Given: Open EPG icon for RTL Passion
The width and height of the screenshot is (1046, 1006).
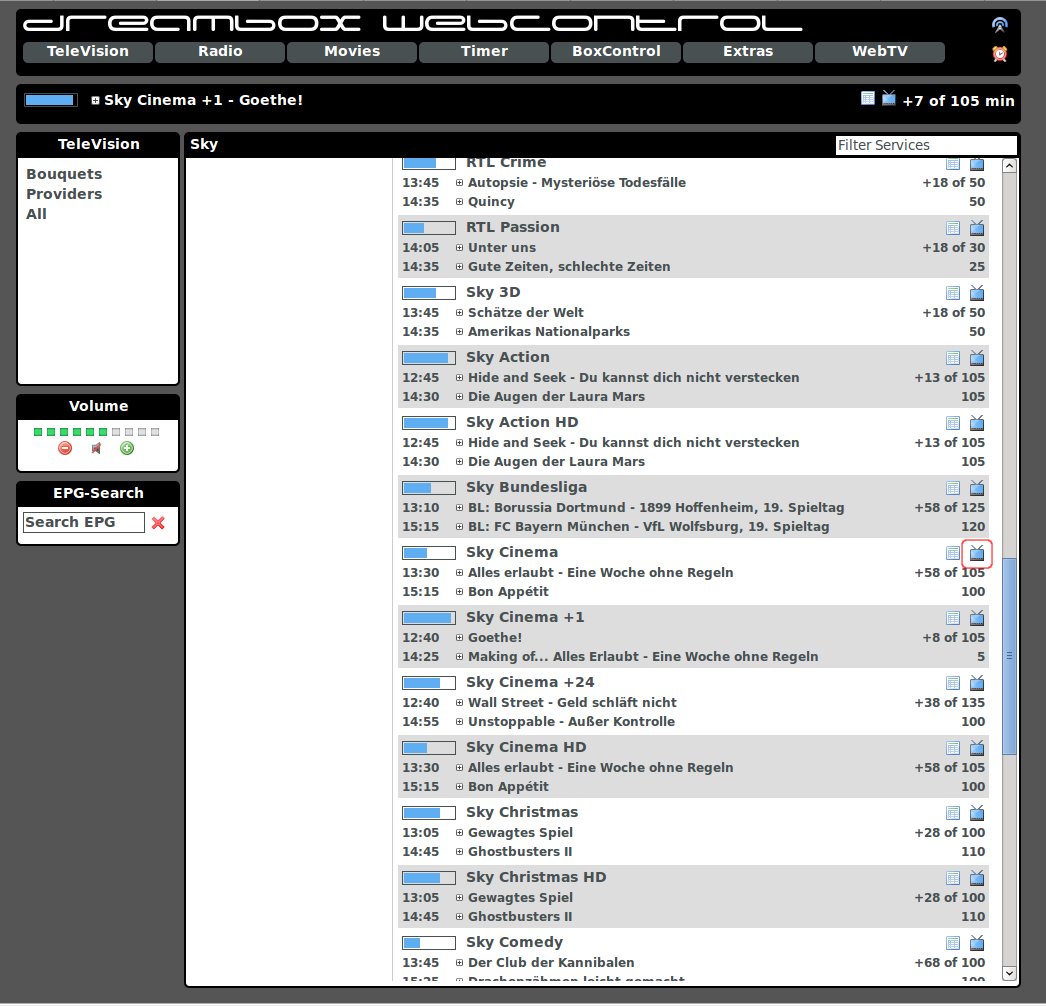Looking at the screenshot, I should tap(953, 228).
